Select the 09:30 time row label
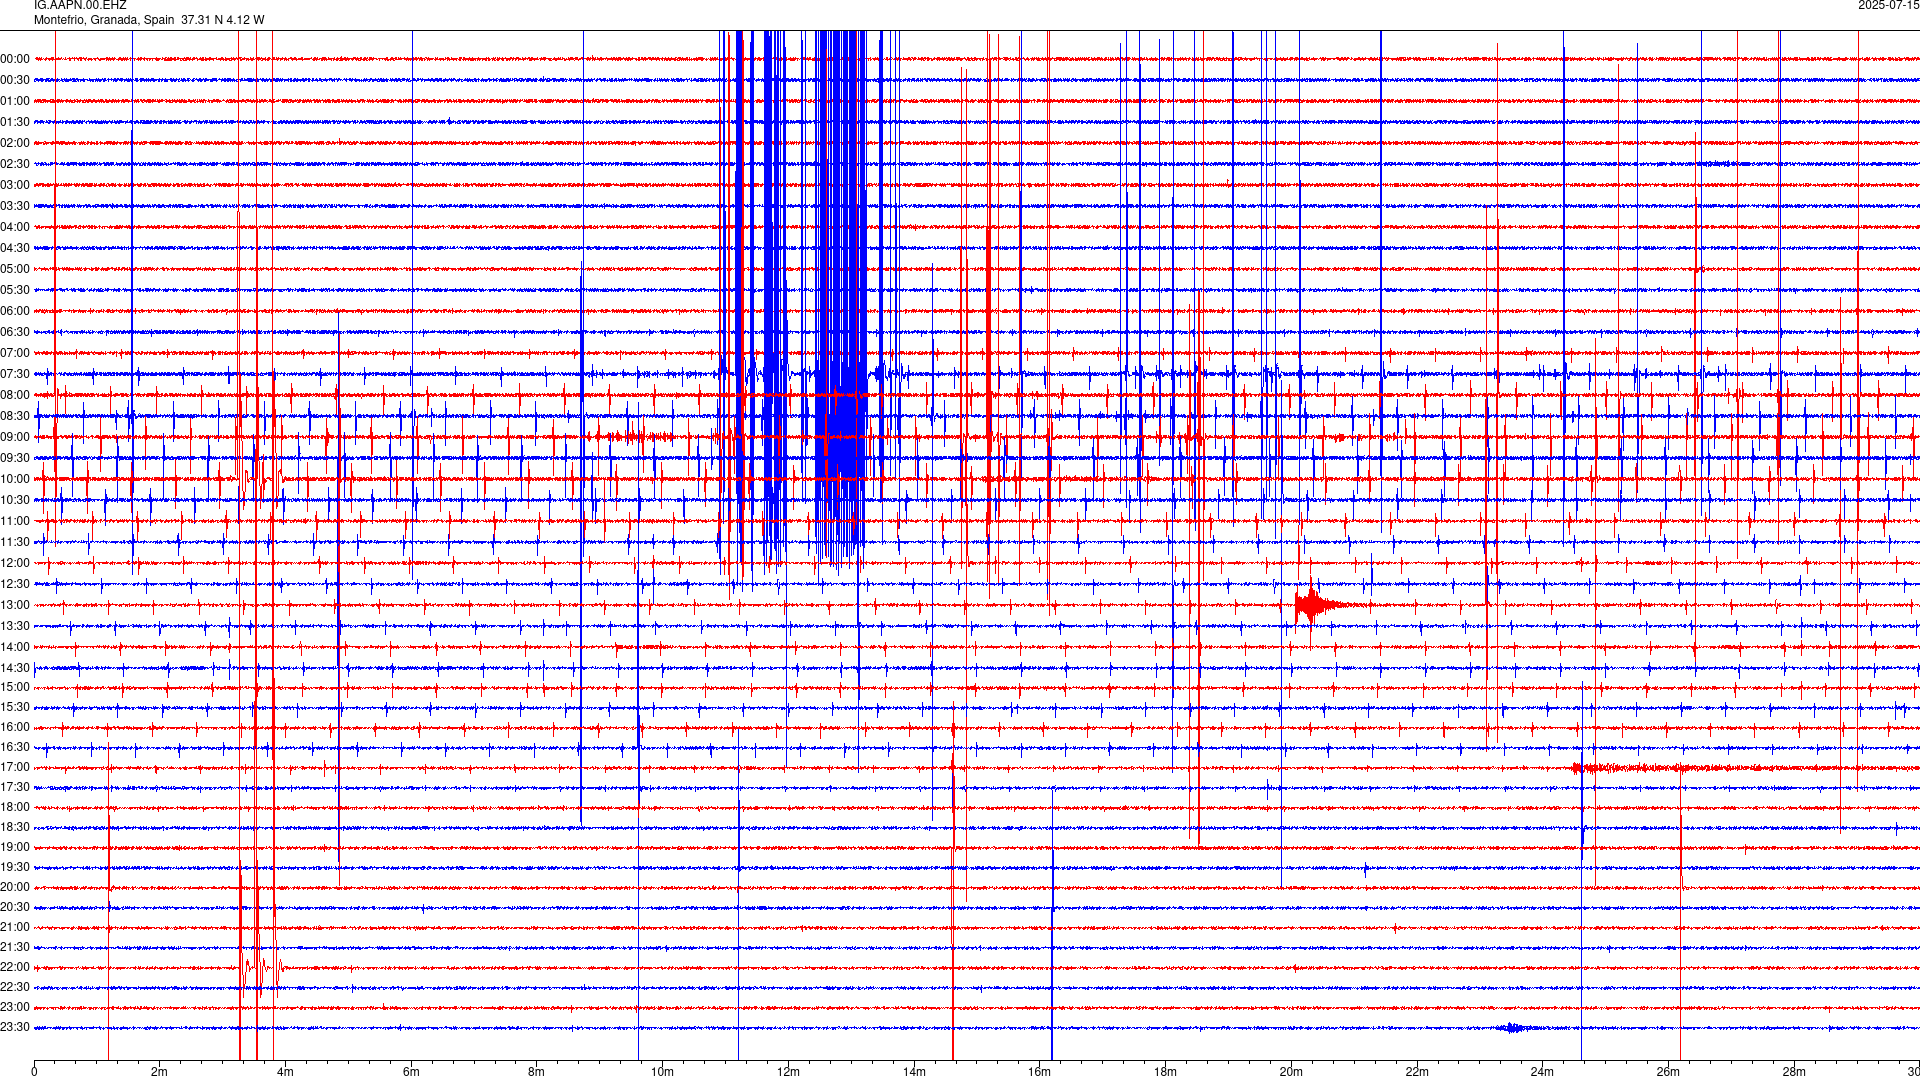The height and width of the screenshot is (1080, 1920). click(x=15, y=458)
